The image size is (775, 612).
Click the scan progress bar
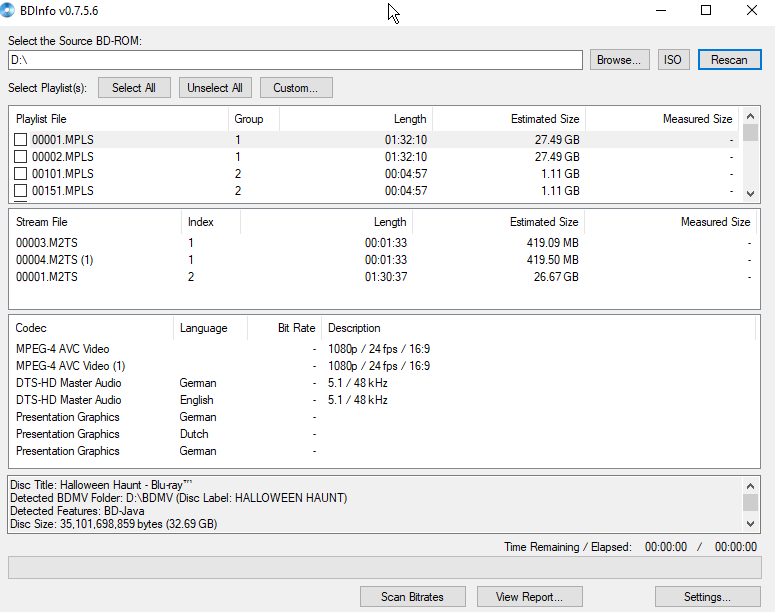click(385, 567)
